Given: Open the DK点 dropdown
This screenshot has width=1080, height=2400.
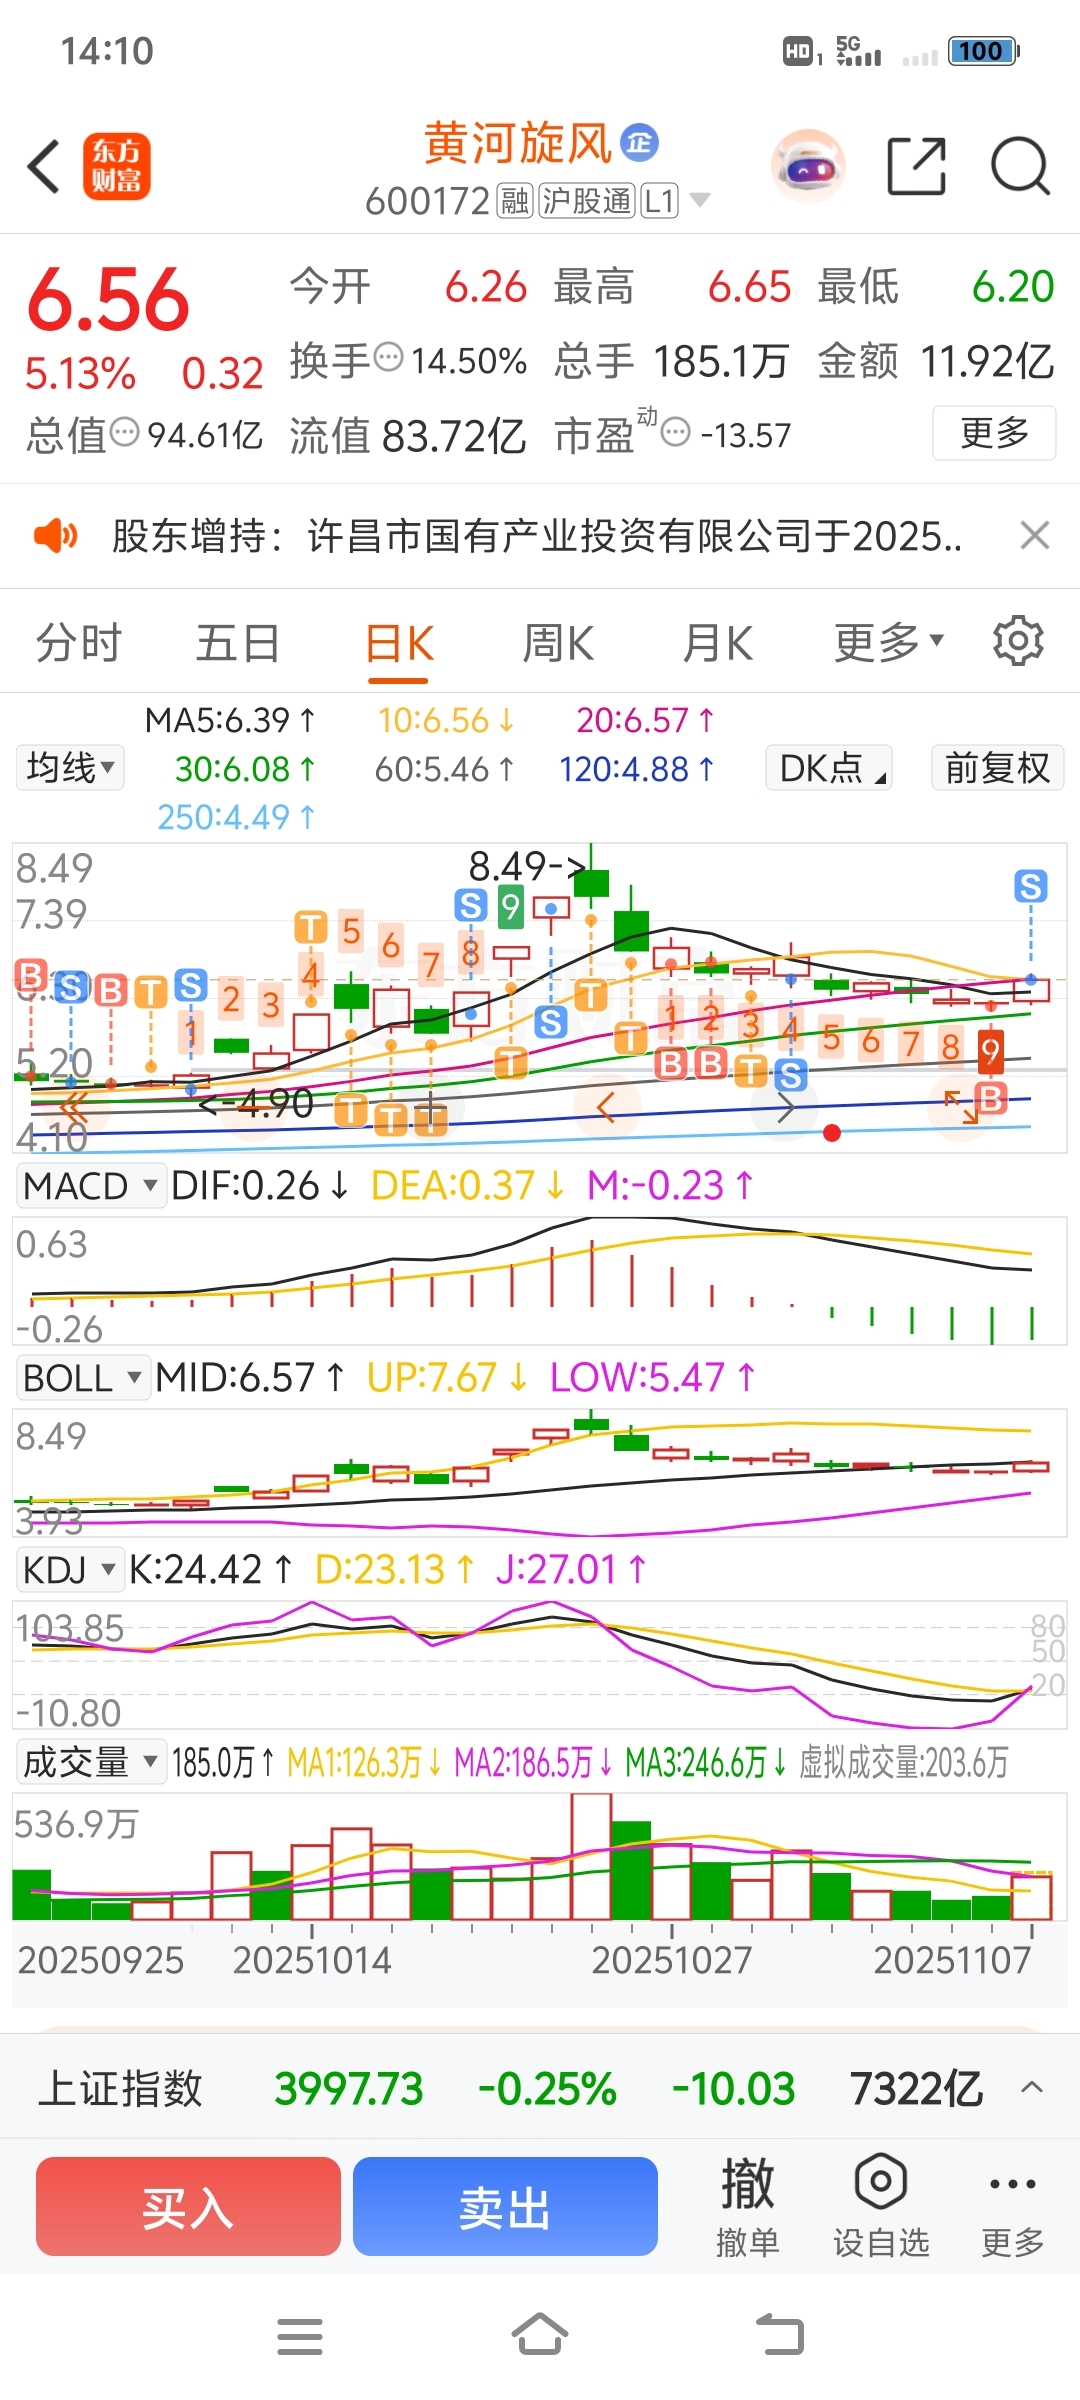Looking at the screenshot, I should click(829, 768).
